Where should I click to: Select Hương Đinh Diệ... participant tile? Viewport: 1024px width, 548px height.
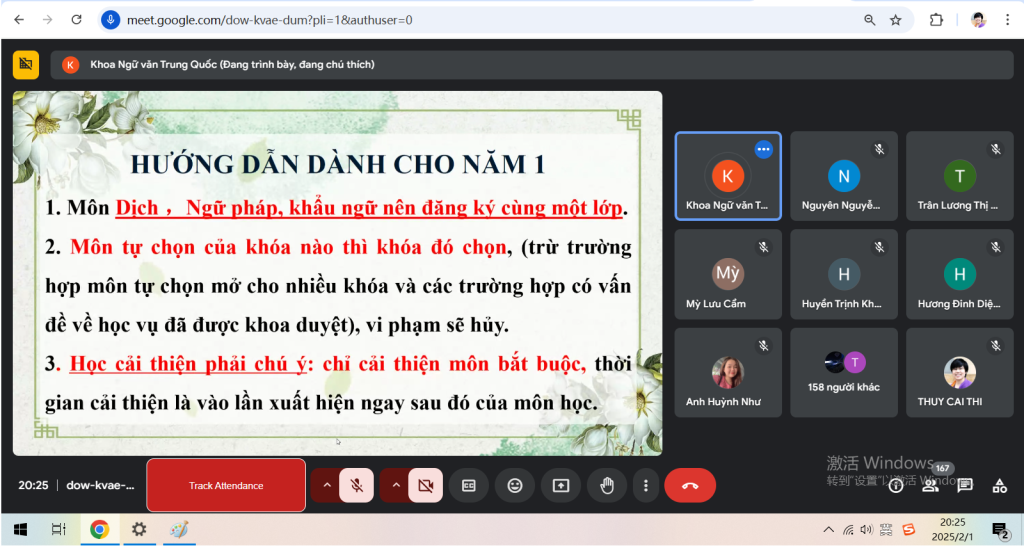[959, 274]
